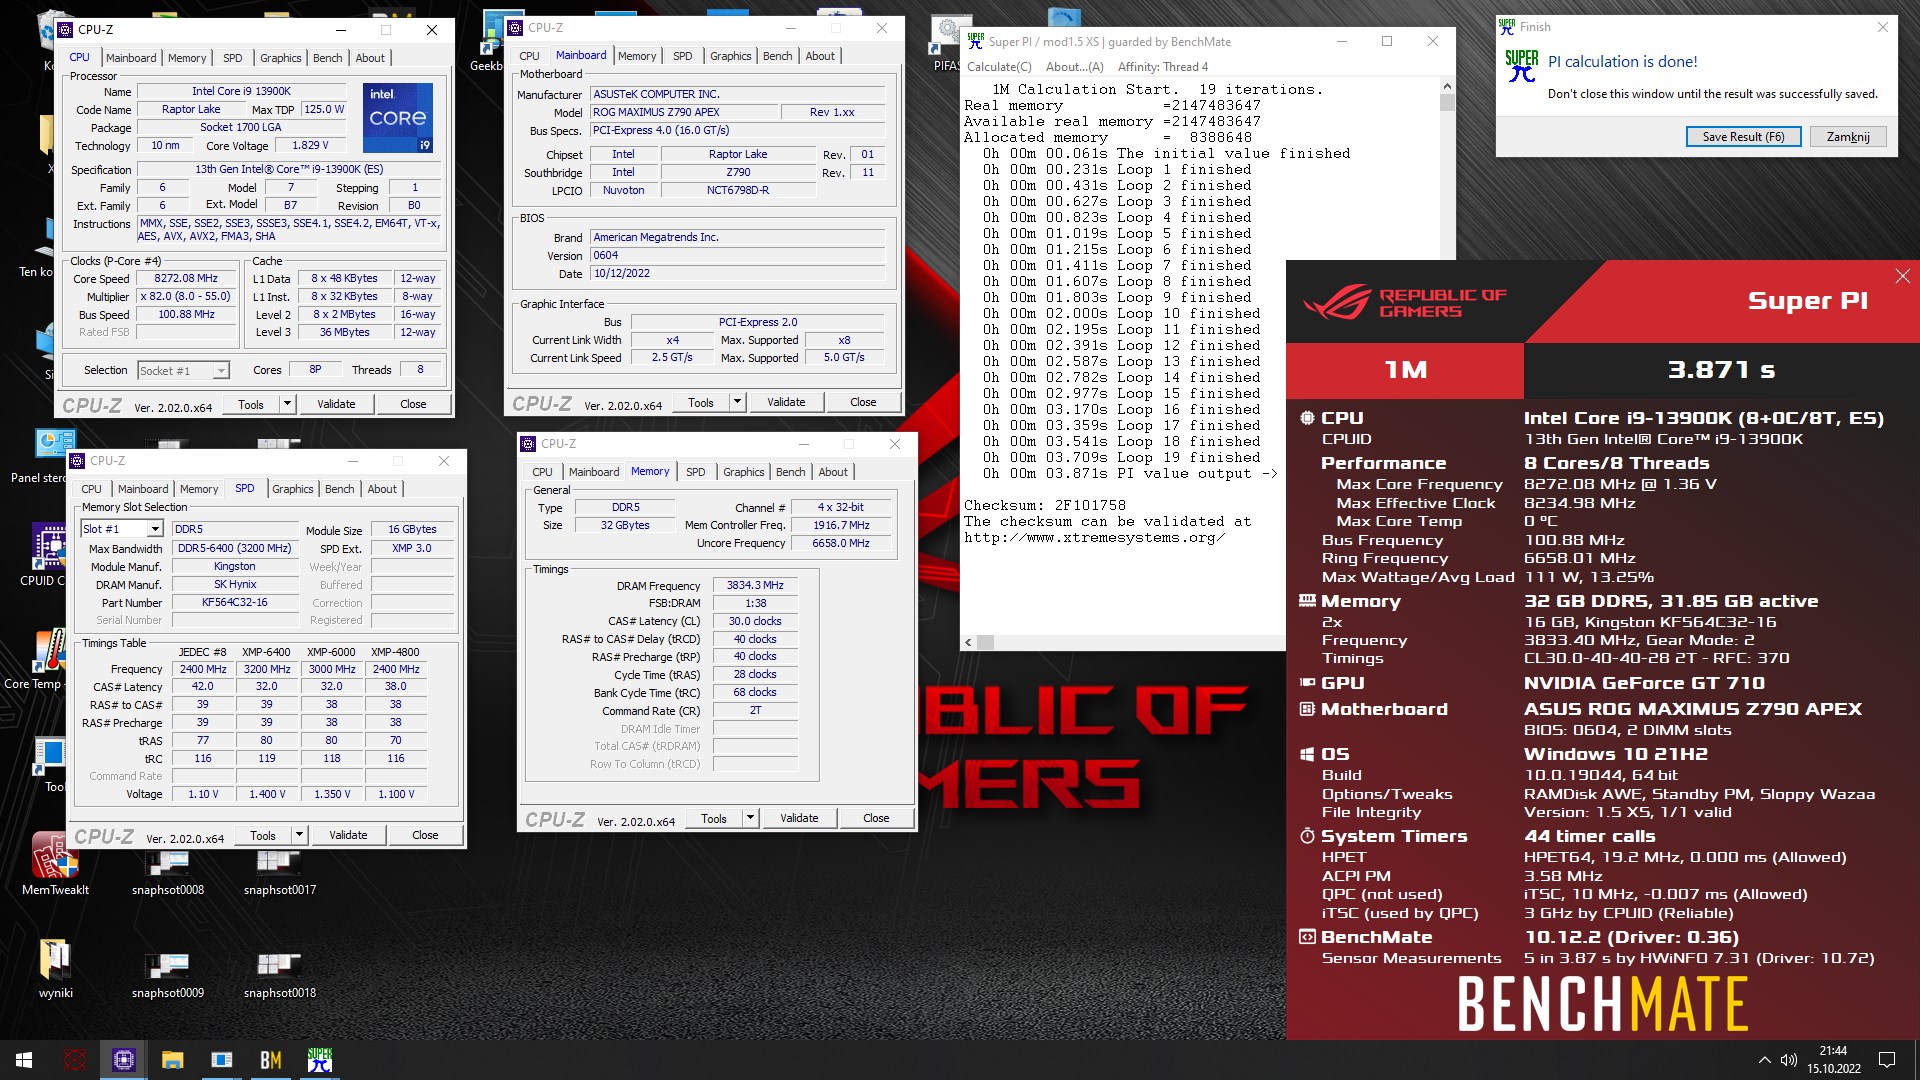This screenshot has width=1920, height=1080.
Task: Click the Super PI vertical scrollbar up arrow
Action: point(1447,88)
